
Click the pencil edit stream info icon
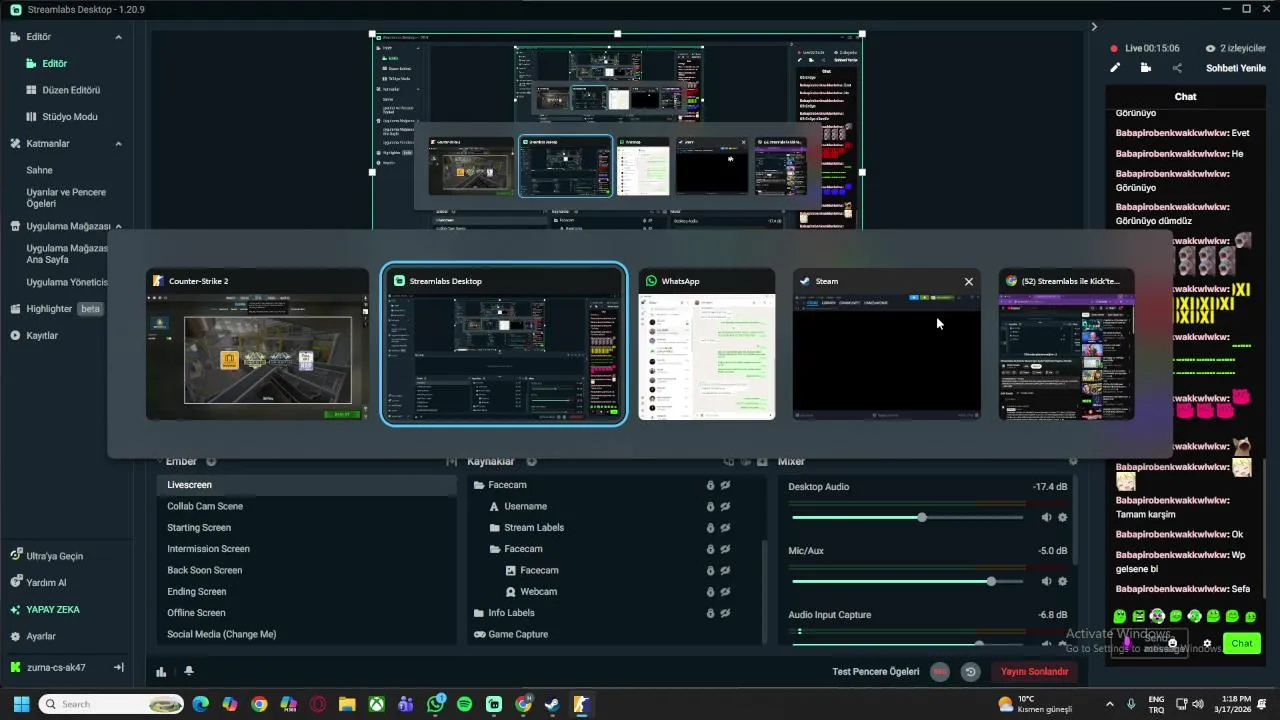click(x=1116, y=68)
